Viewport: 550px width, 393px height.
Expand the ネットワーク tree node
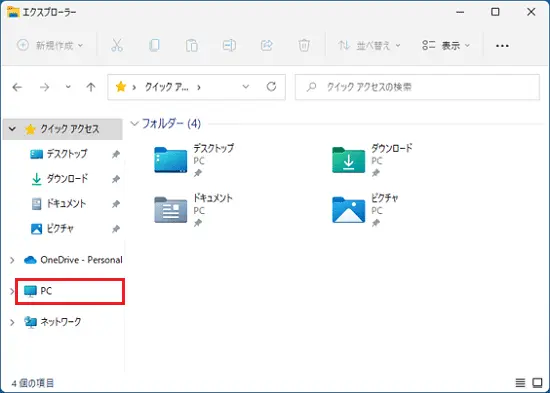pos(12,322)
